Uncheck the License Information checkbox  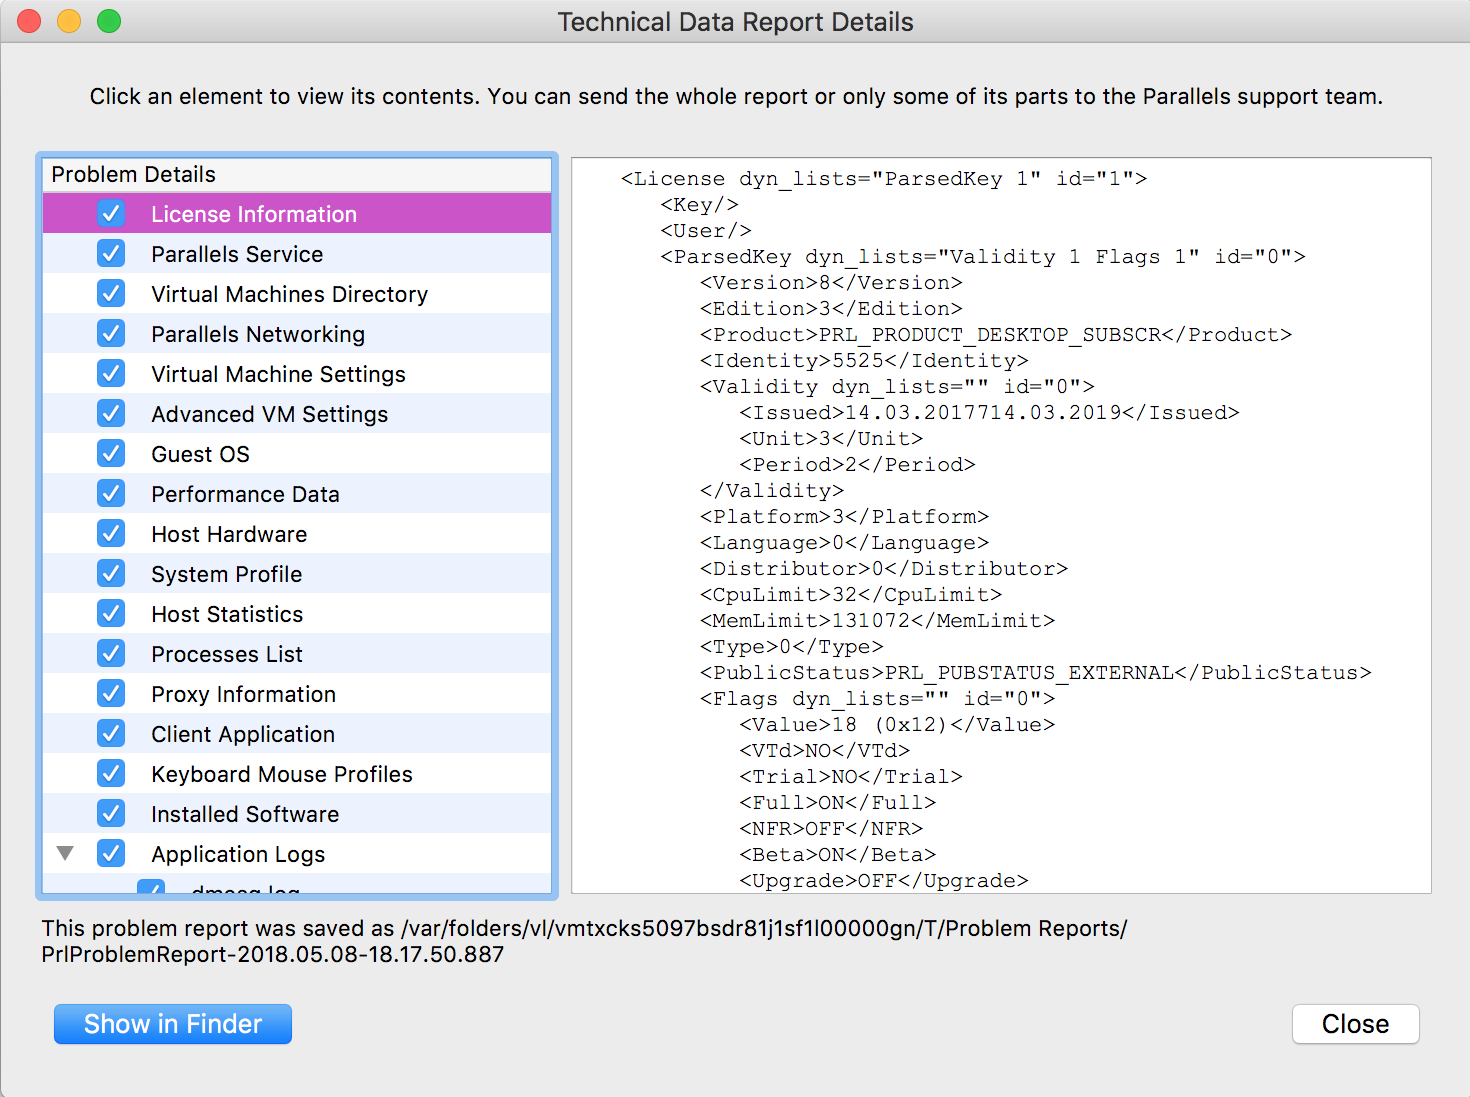pyautogui.click(x=111, y=214)
